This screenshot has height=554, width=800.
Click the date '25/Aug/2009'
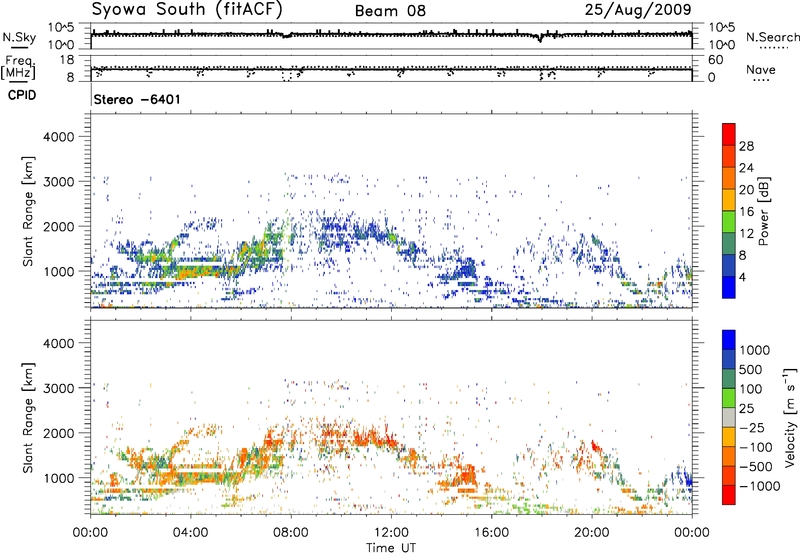(638, 10)
